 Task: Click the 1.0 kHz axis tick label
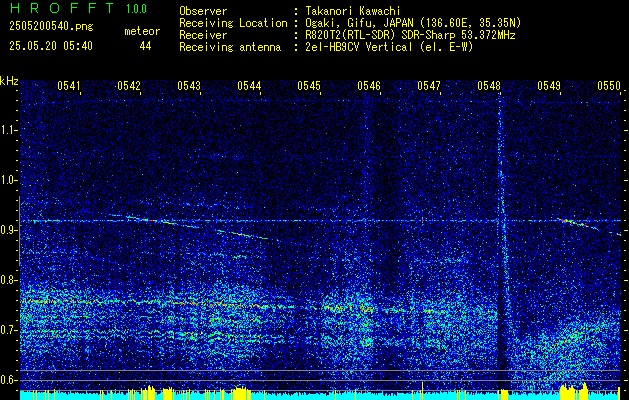pos(8,180)
